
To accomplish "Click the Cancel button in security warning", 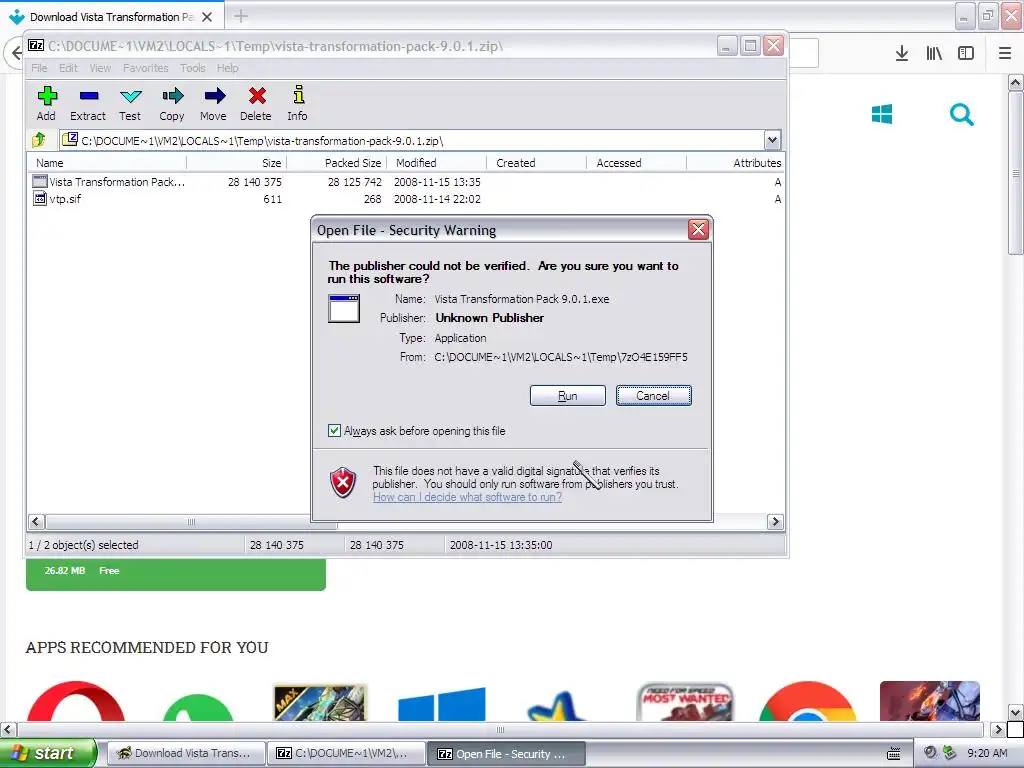I will tap(653, 395).
